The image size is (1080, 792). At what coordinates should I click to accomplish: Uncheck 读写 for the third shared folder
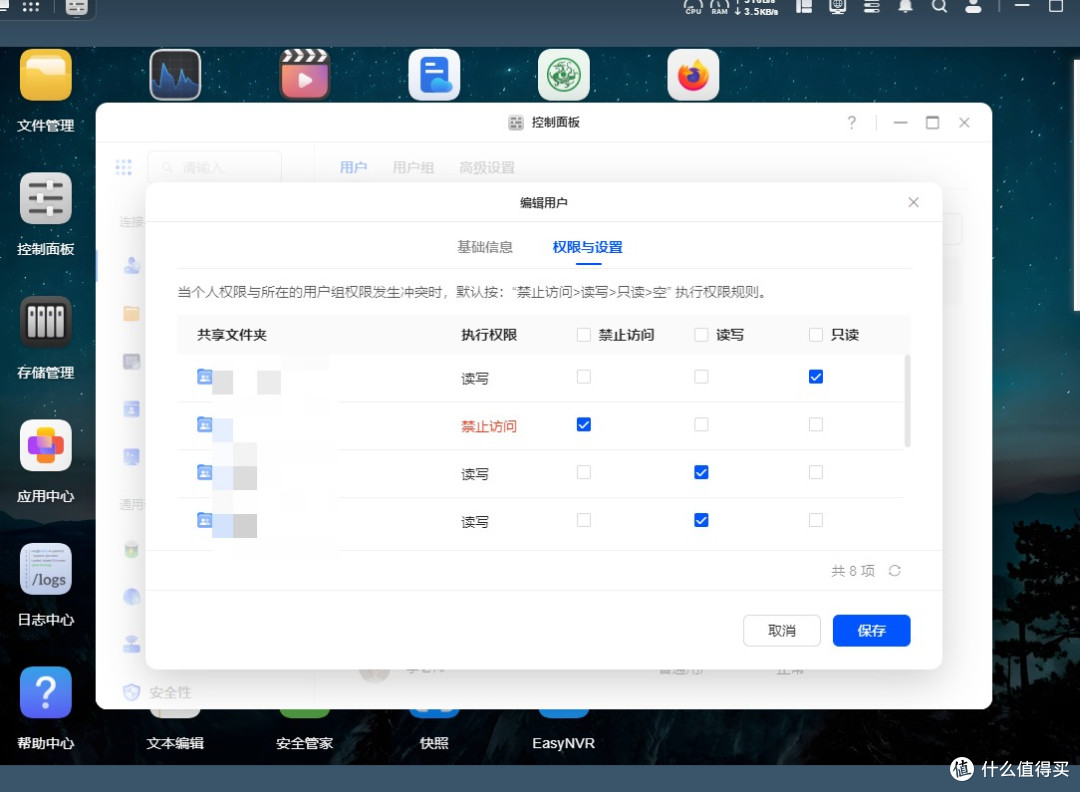[701, 472]
